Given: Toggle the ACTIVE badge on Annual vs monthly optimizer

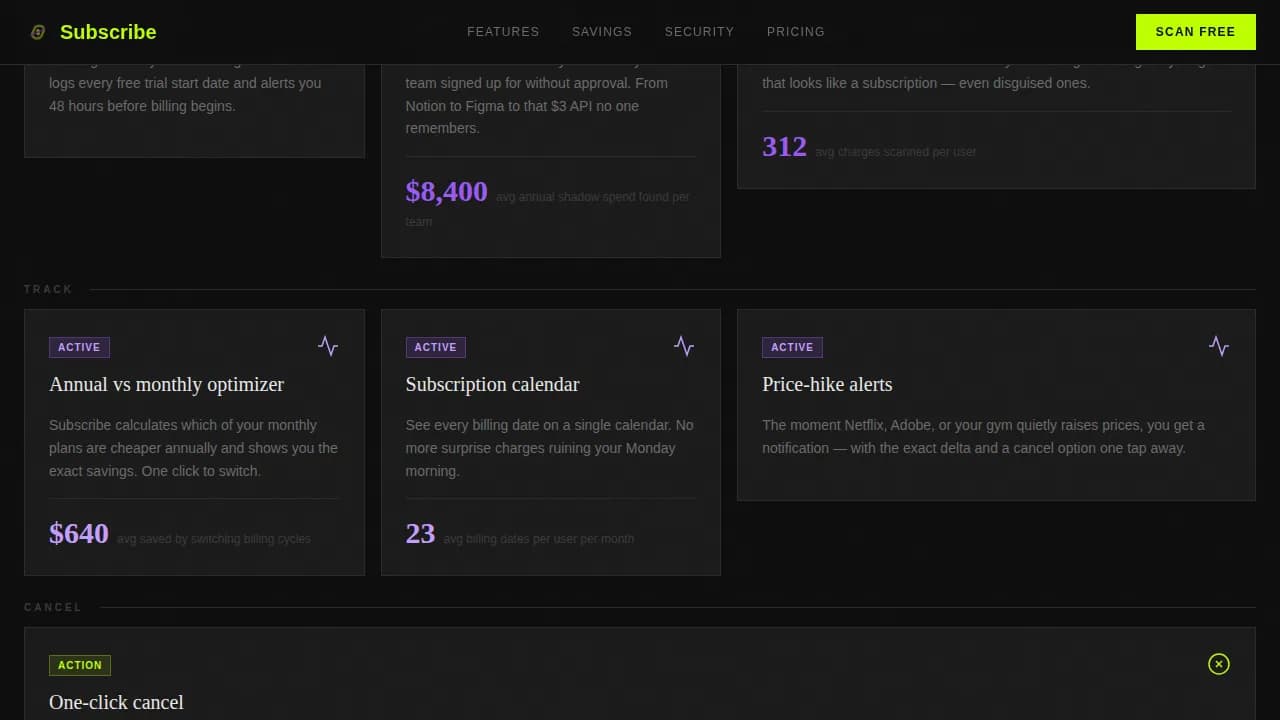Looking at the screenshot, I should coord(79,347).
